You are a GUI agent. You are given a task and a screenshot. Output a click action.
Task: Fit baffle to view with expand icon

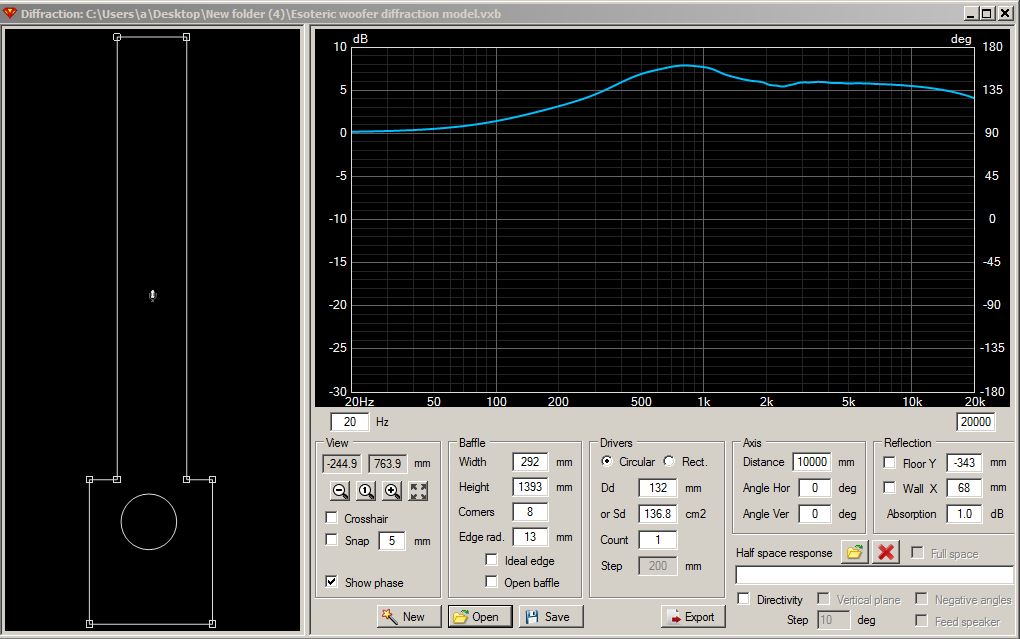[418, 491]
